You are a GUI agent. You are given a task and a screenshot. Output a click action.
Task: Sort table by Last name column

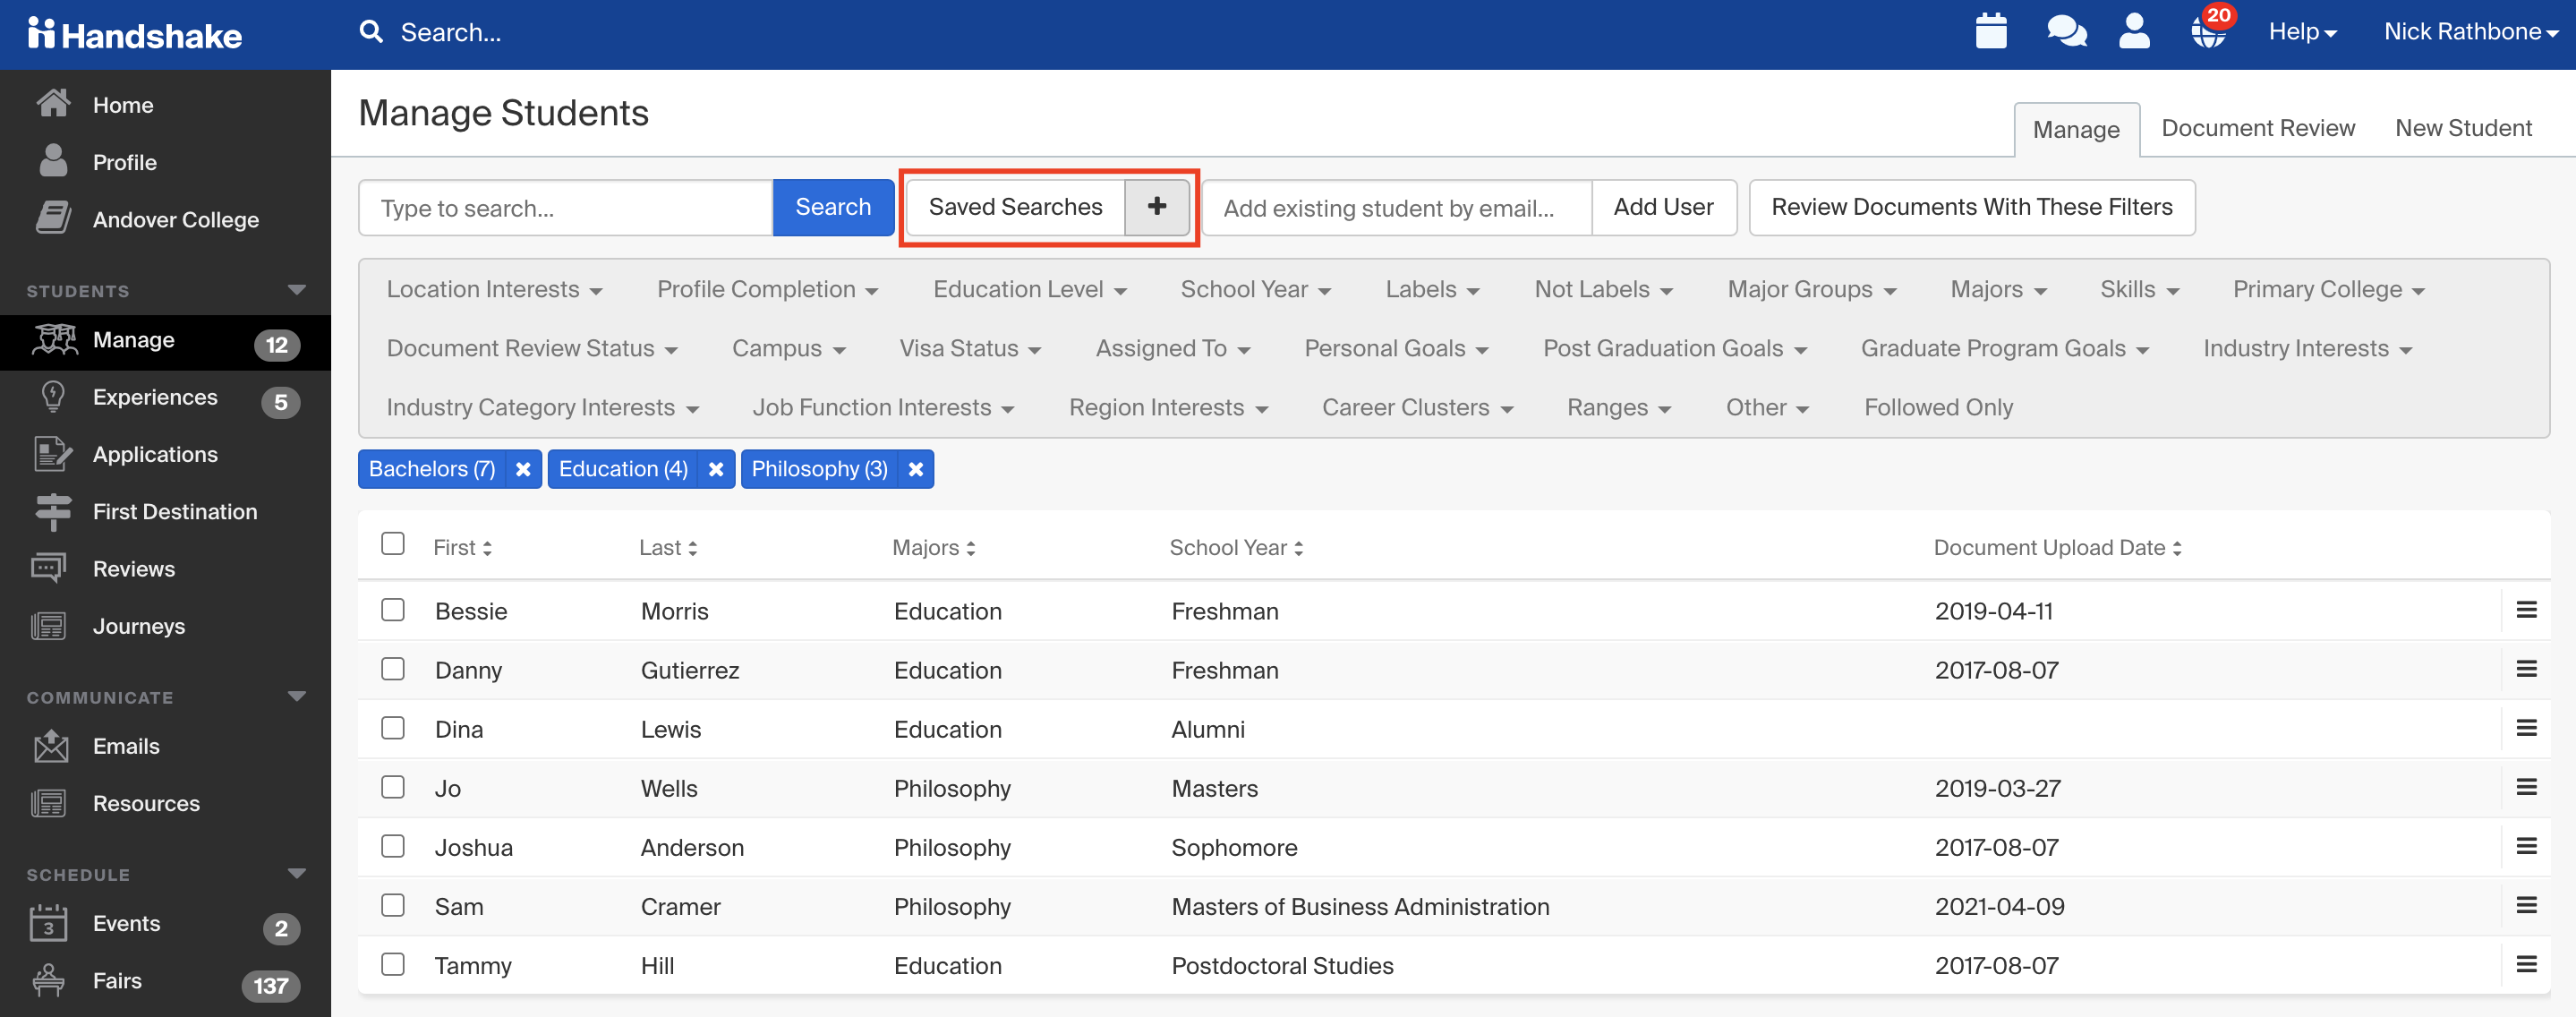pyautogui.click(x=668, y=548)
